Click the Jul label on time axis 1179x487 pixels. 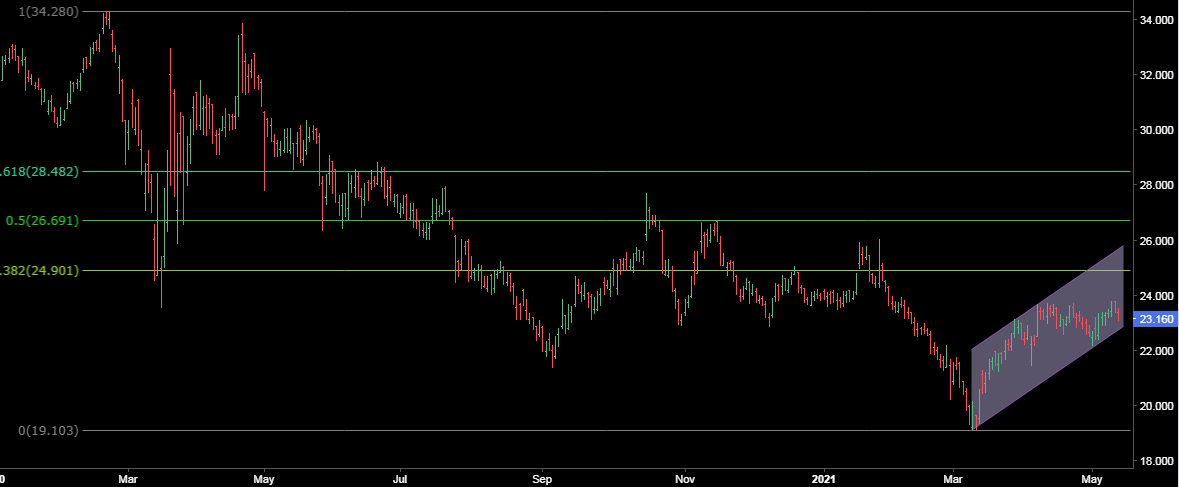pyautogui.click(x=401, y=477)
